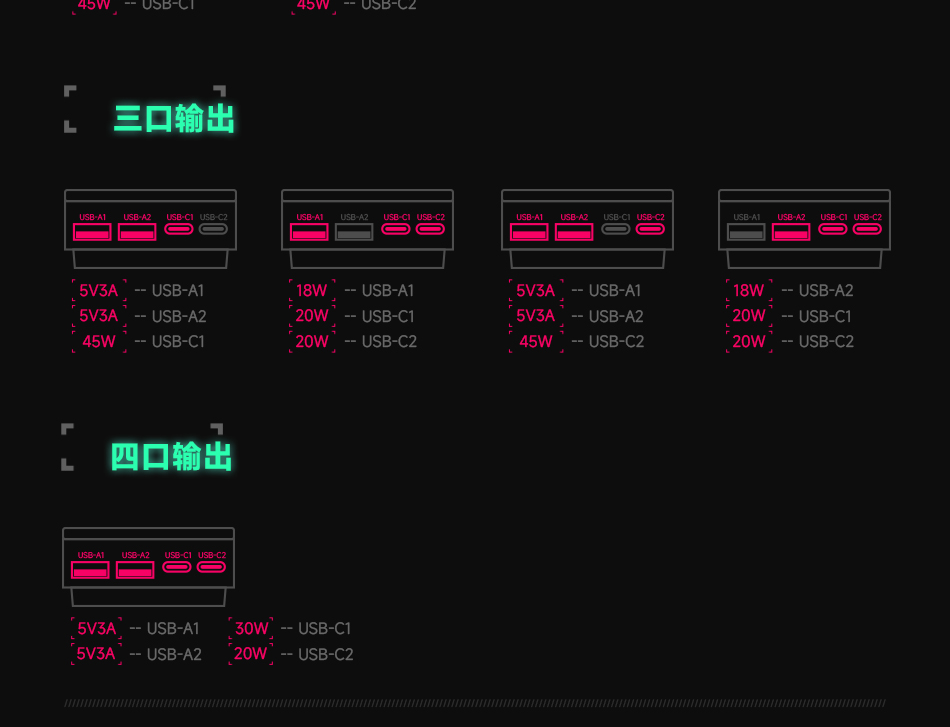Click the USB-A1 port on the four-port charger diagram
The image size is (950, 727).
pos(90,570)
